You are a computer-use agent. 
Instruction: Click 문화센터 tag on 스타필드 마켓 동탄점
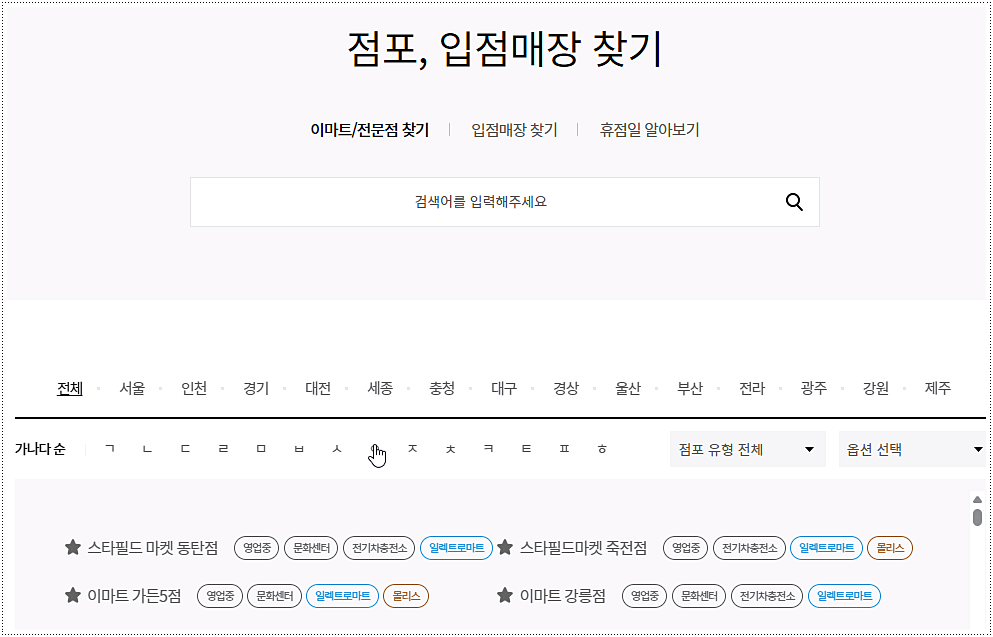click(x=311, y=548)
